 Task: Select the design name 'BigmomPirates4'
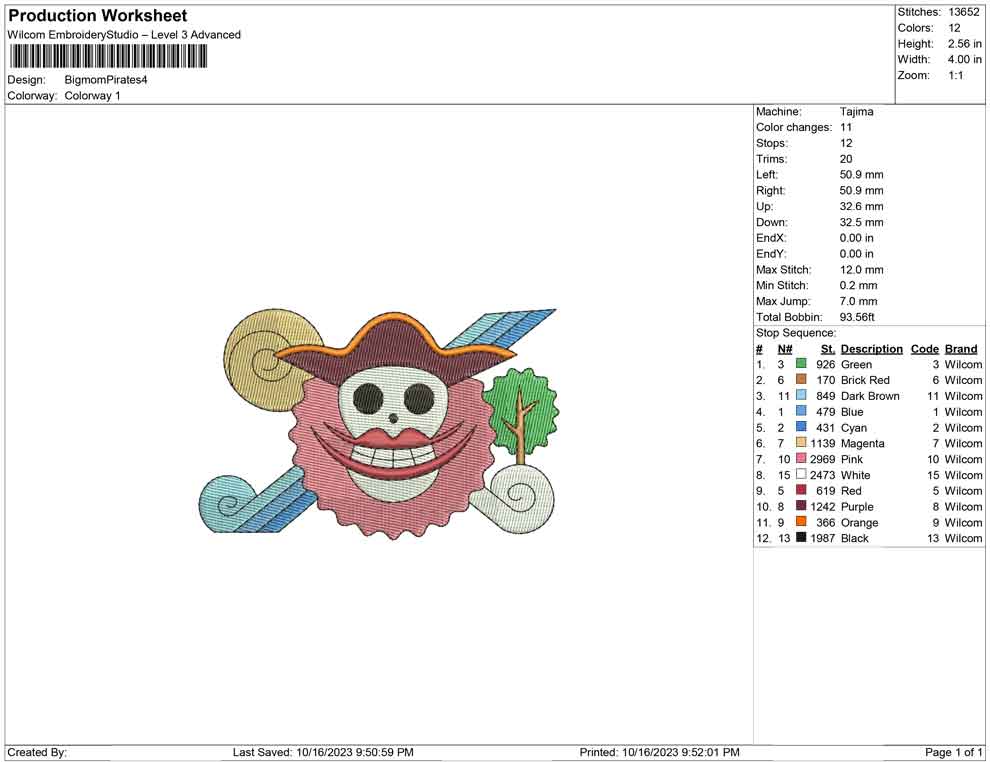click(x=105, y=80)
